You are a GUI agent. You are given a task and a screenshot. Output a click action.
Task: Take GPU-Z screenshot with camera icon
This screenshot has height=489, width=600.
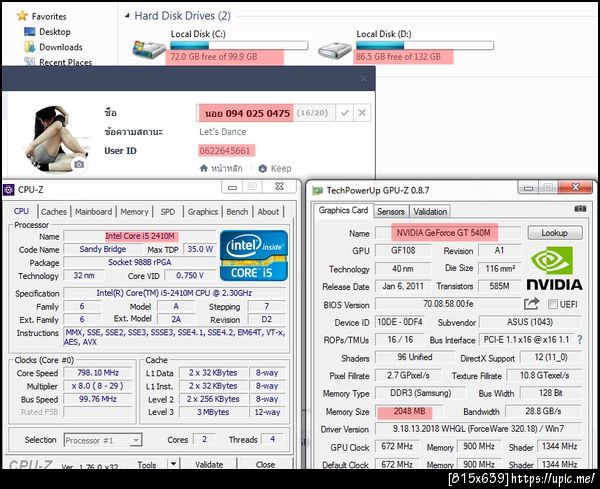(580, 209)
